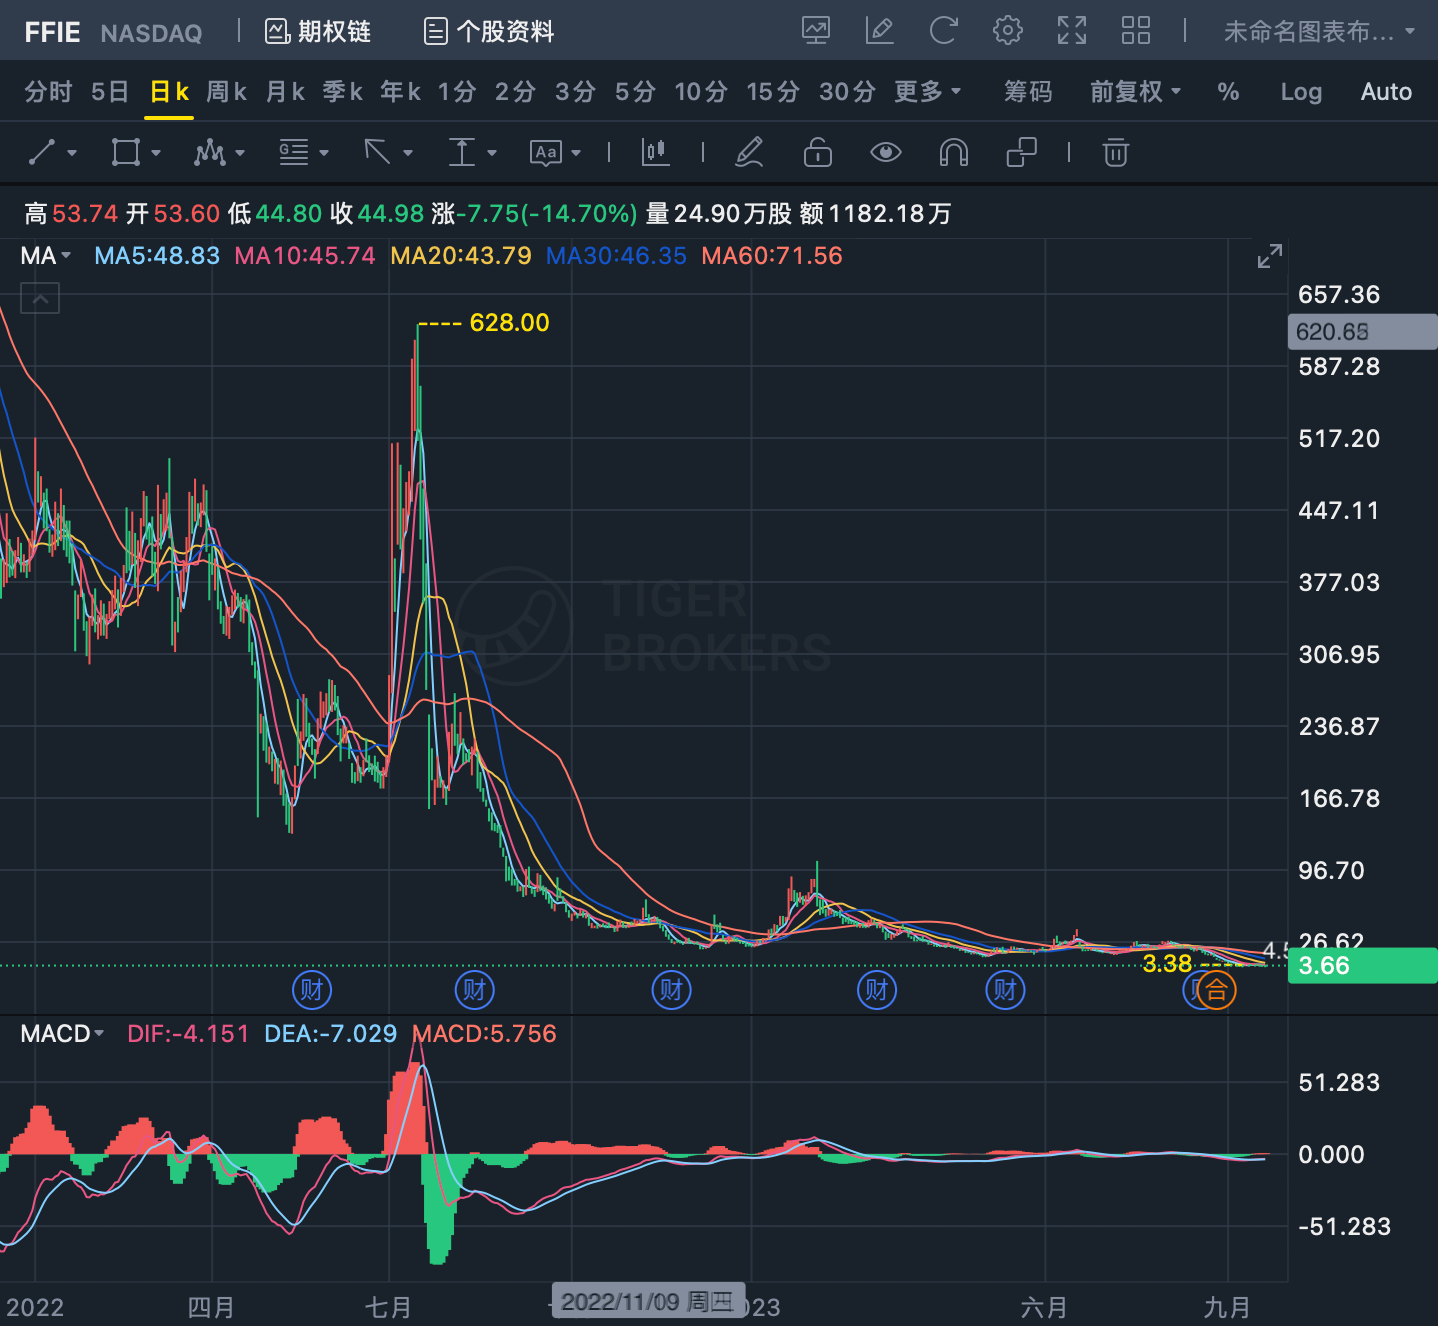1438x1326 pixels.
Task: Select the pencil brush drawing tool
Action: point(749,152)
